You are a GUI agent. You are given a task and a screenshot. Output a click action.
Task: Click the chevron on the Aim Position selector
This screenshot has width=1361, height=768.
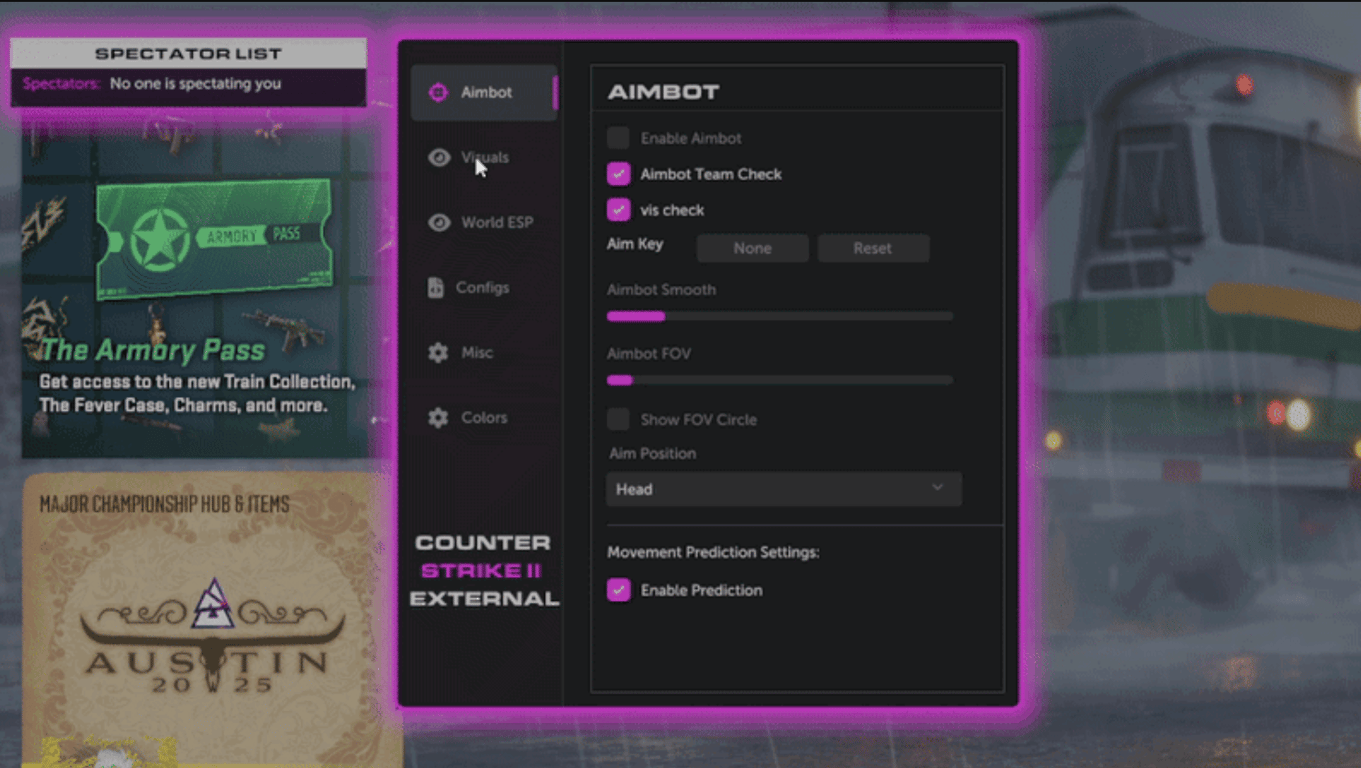pos(937,489)
